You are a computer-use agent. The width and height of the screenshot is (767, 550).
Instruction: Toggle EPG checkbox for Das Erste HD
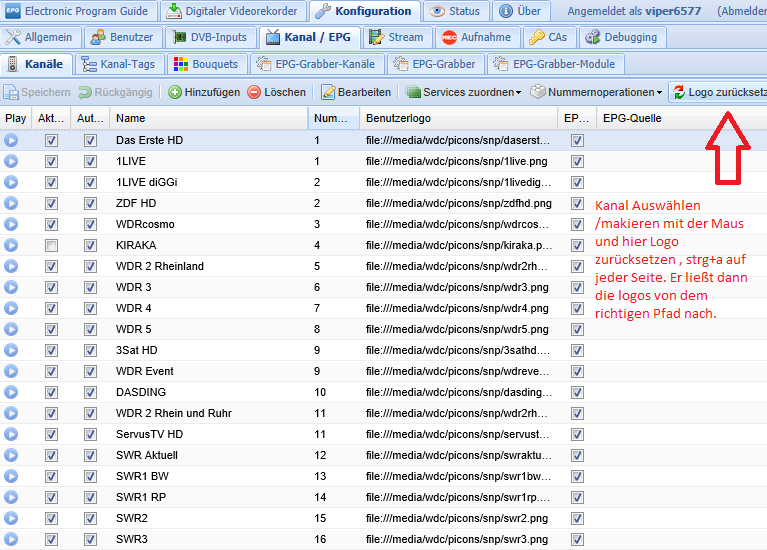577,140
